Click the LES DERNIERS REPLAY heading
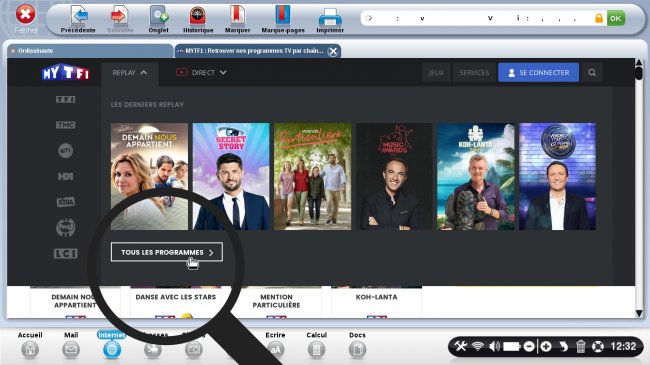Viewport: 650px width, 365px height. [x=147, y=105]
